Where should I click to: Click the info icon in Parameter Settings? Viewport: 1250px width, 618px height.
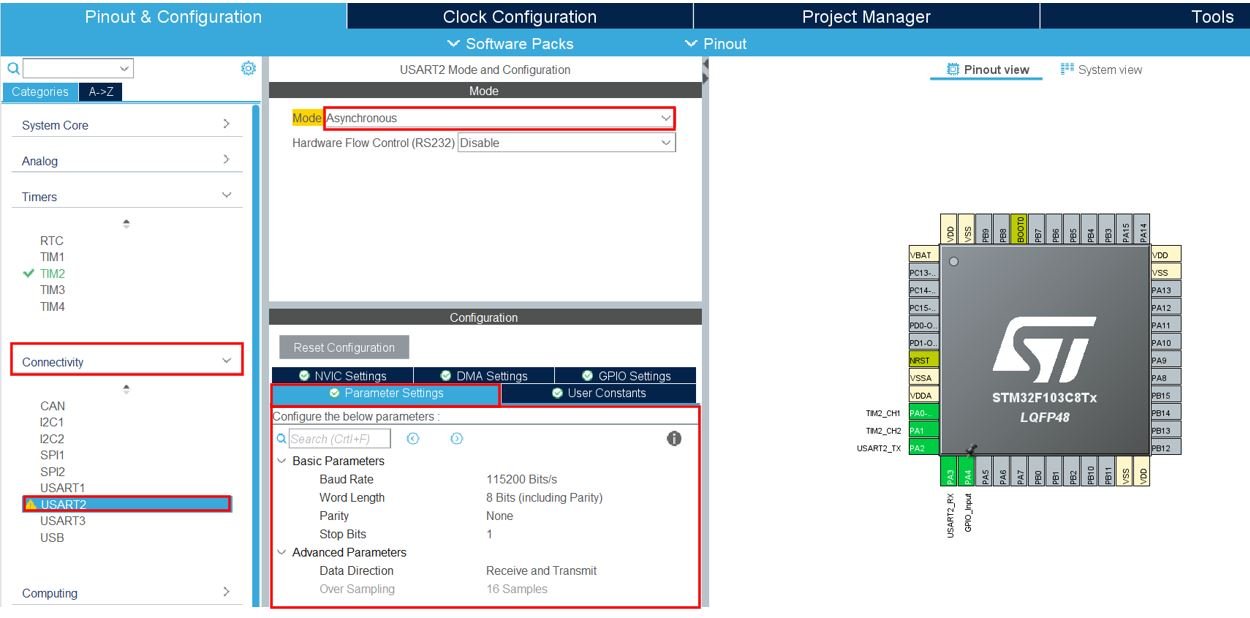674,439
